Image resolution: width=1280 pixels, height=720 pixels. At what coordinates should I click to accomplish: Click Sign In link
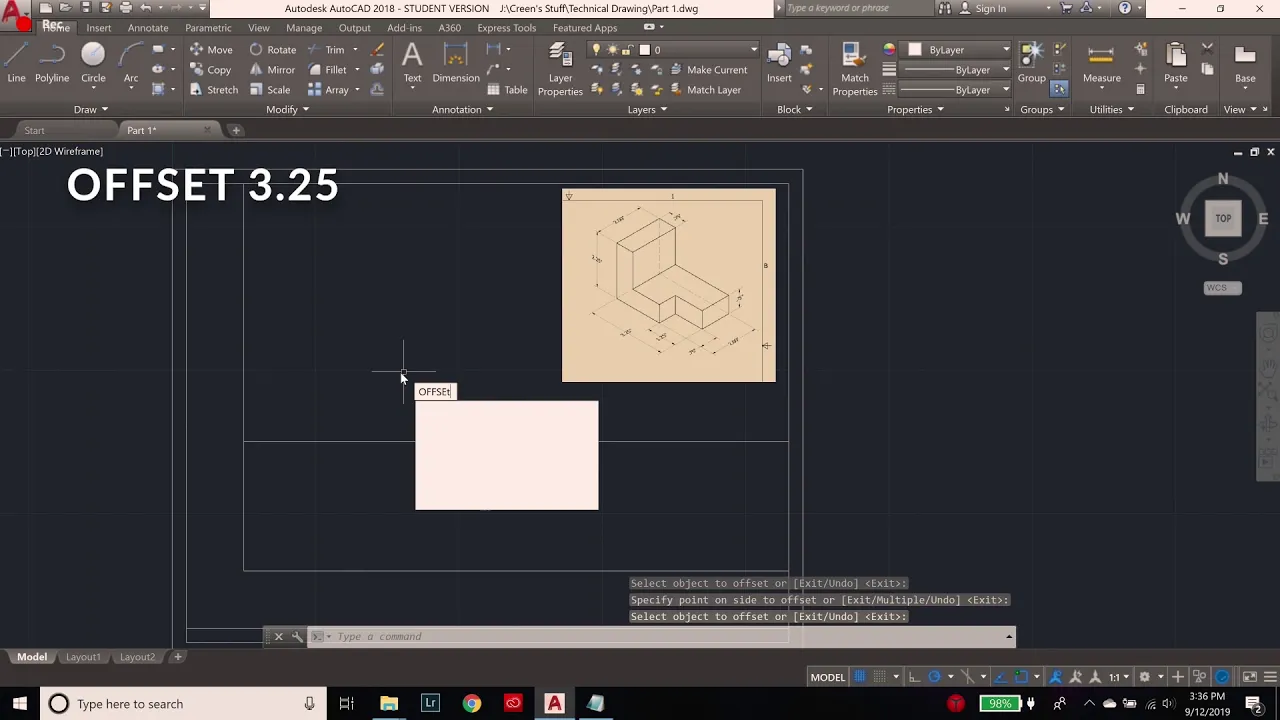point(990,8)
